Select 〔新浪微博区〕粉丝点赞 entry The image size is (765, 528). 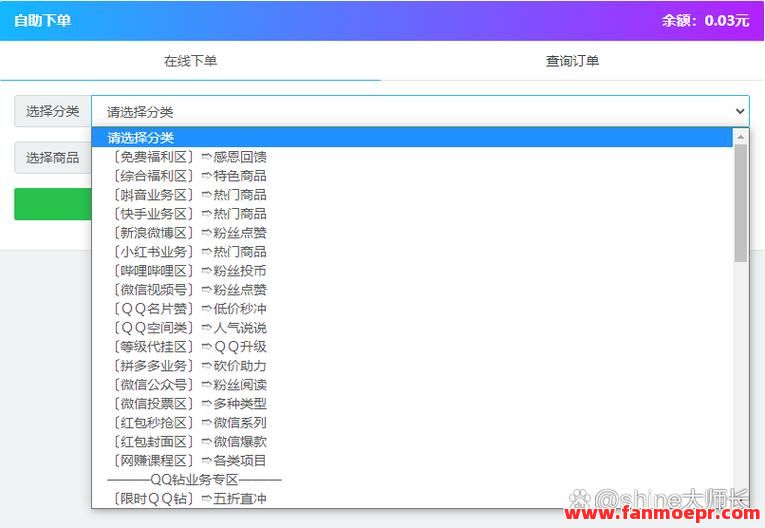pos(412,233)
